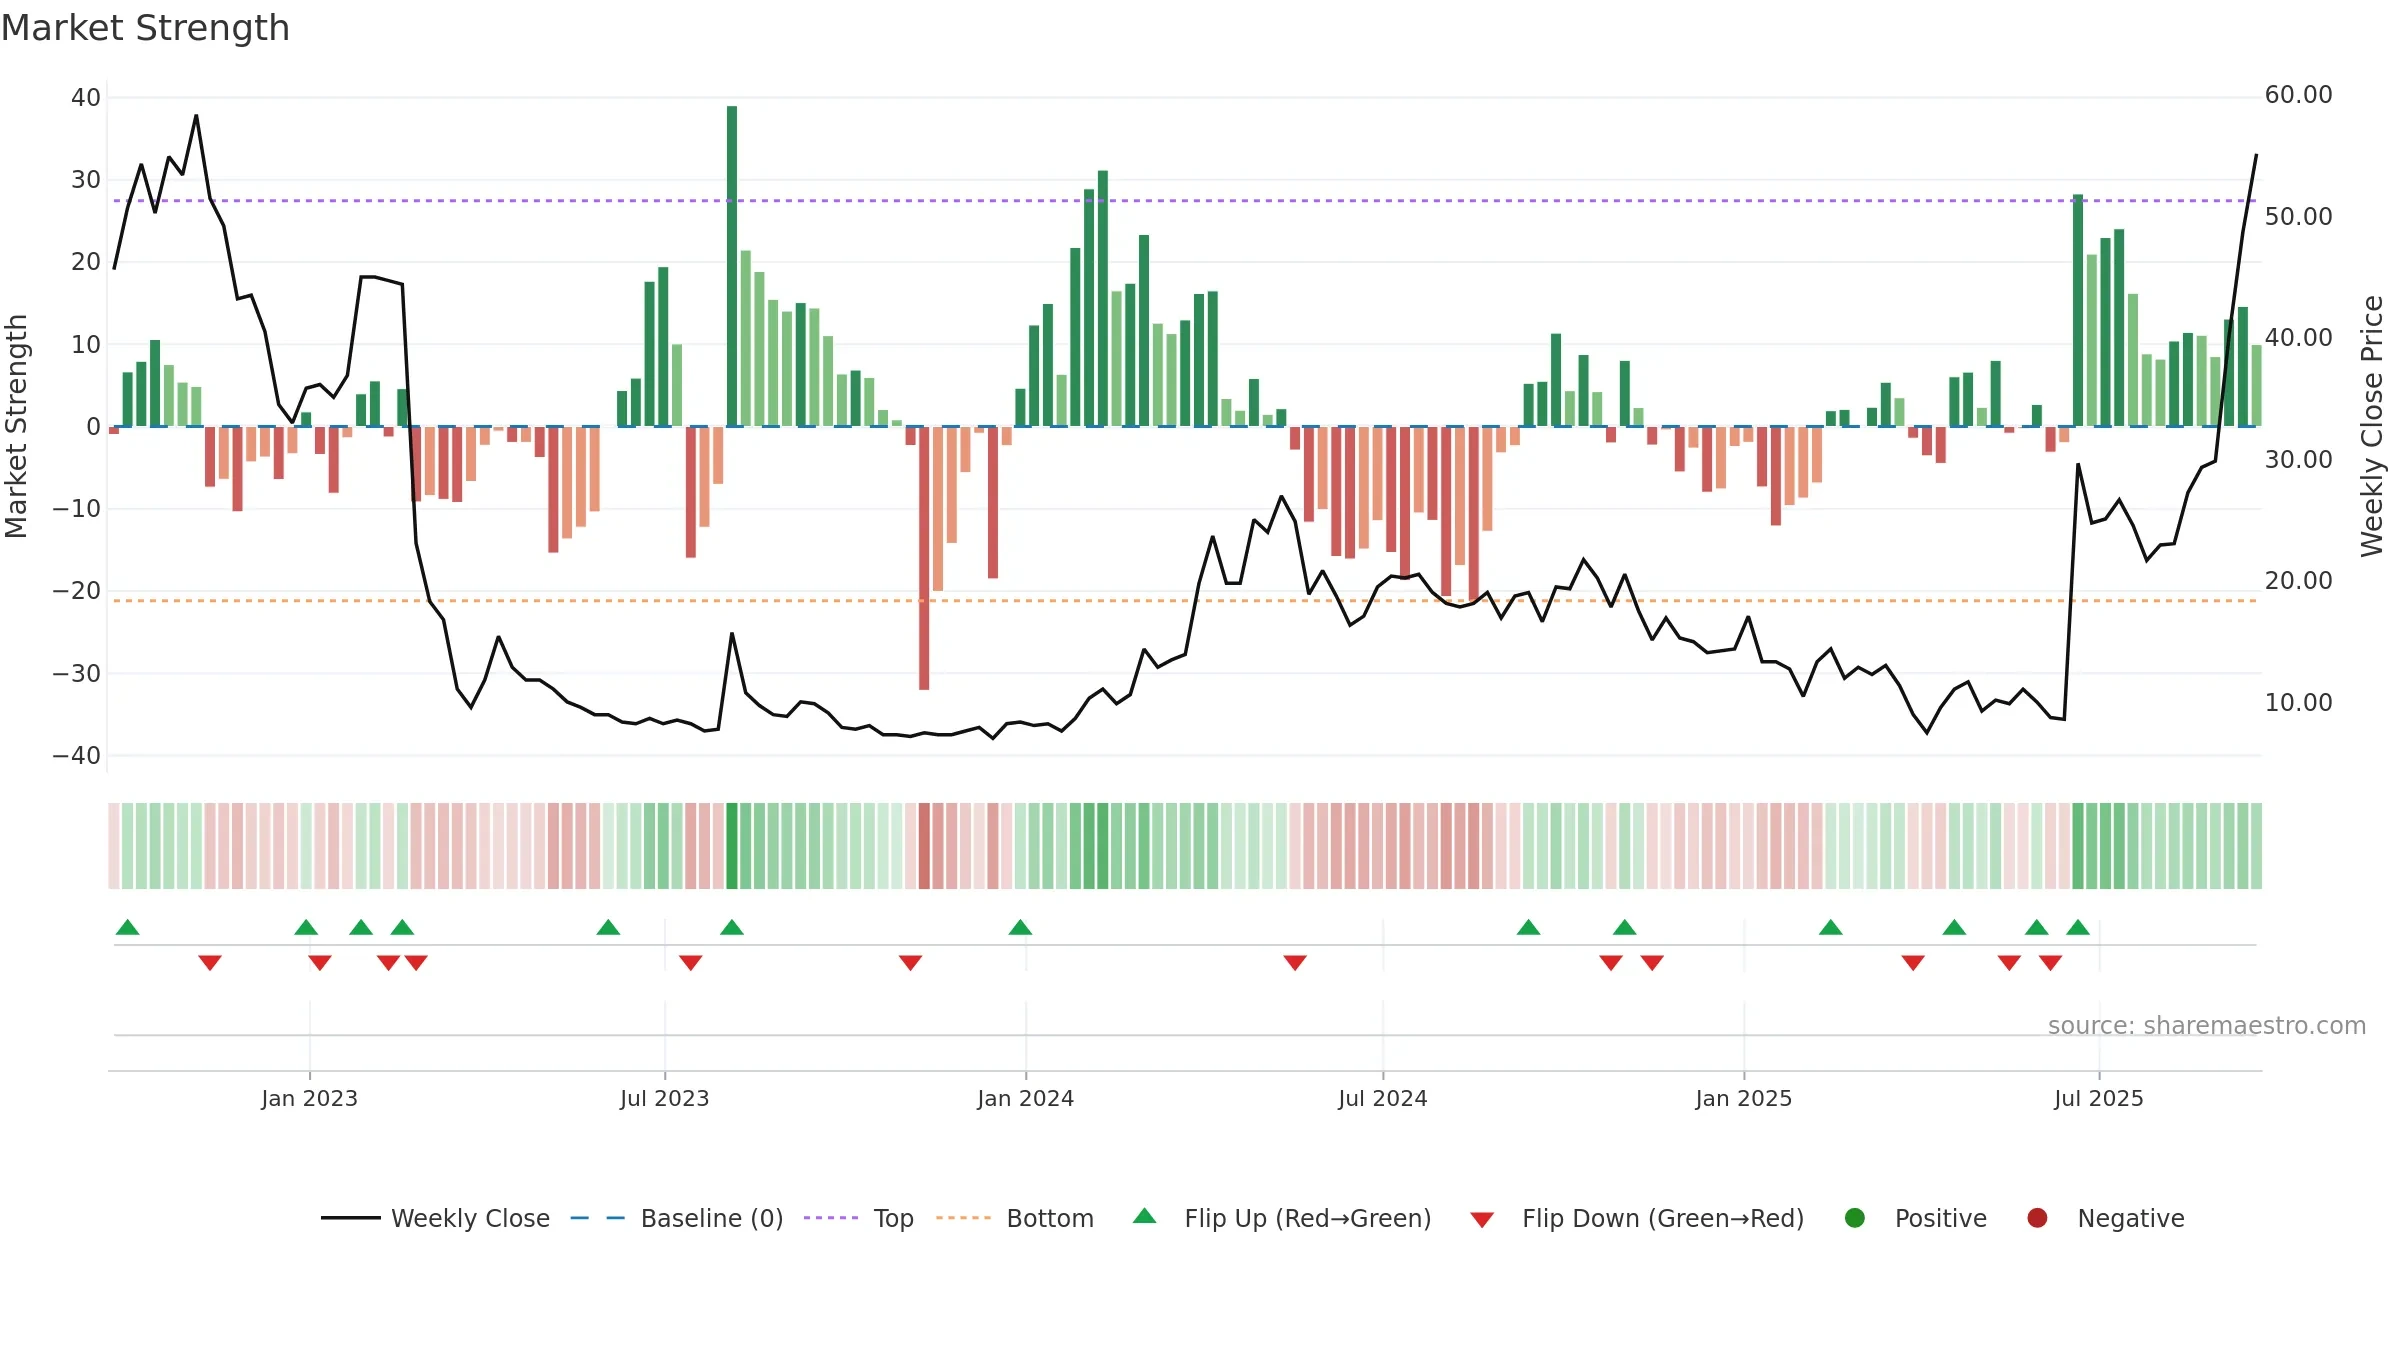Click the Flip Down triangle between Jan and Jul 2024
This screenshot has height=1350, width=2400.
1295,963
